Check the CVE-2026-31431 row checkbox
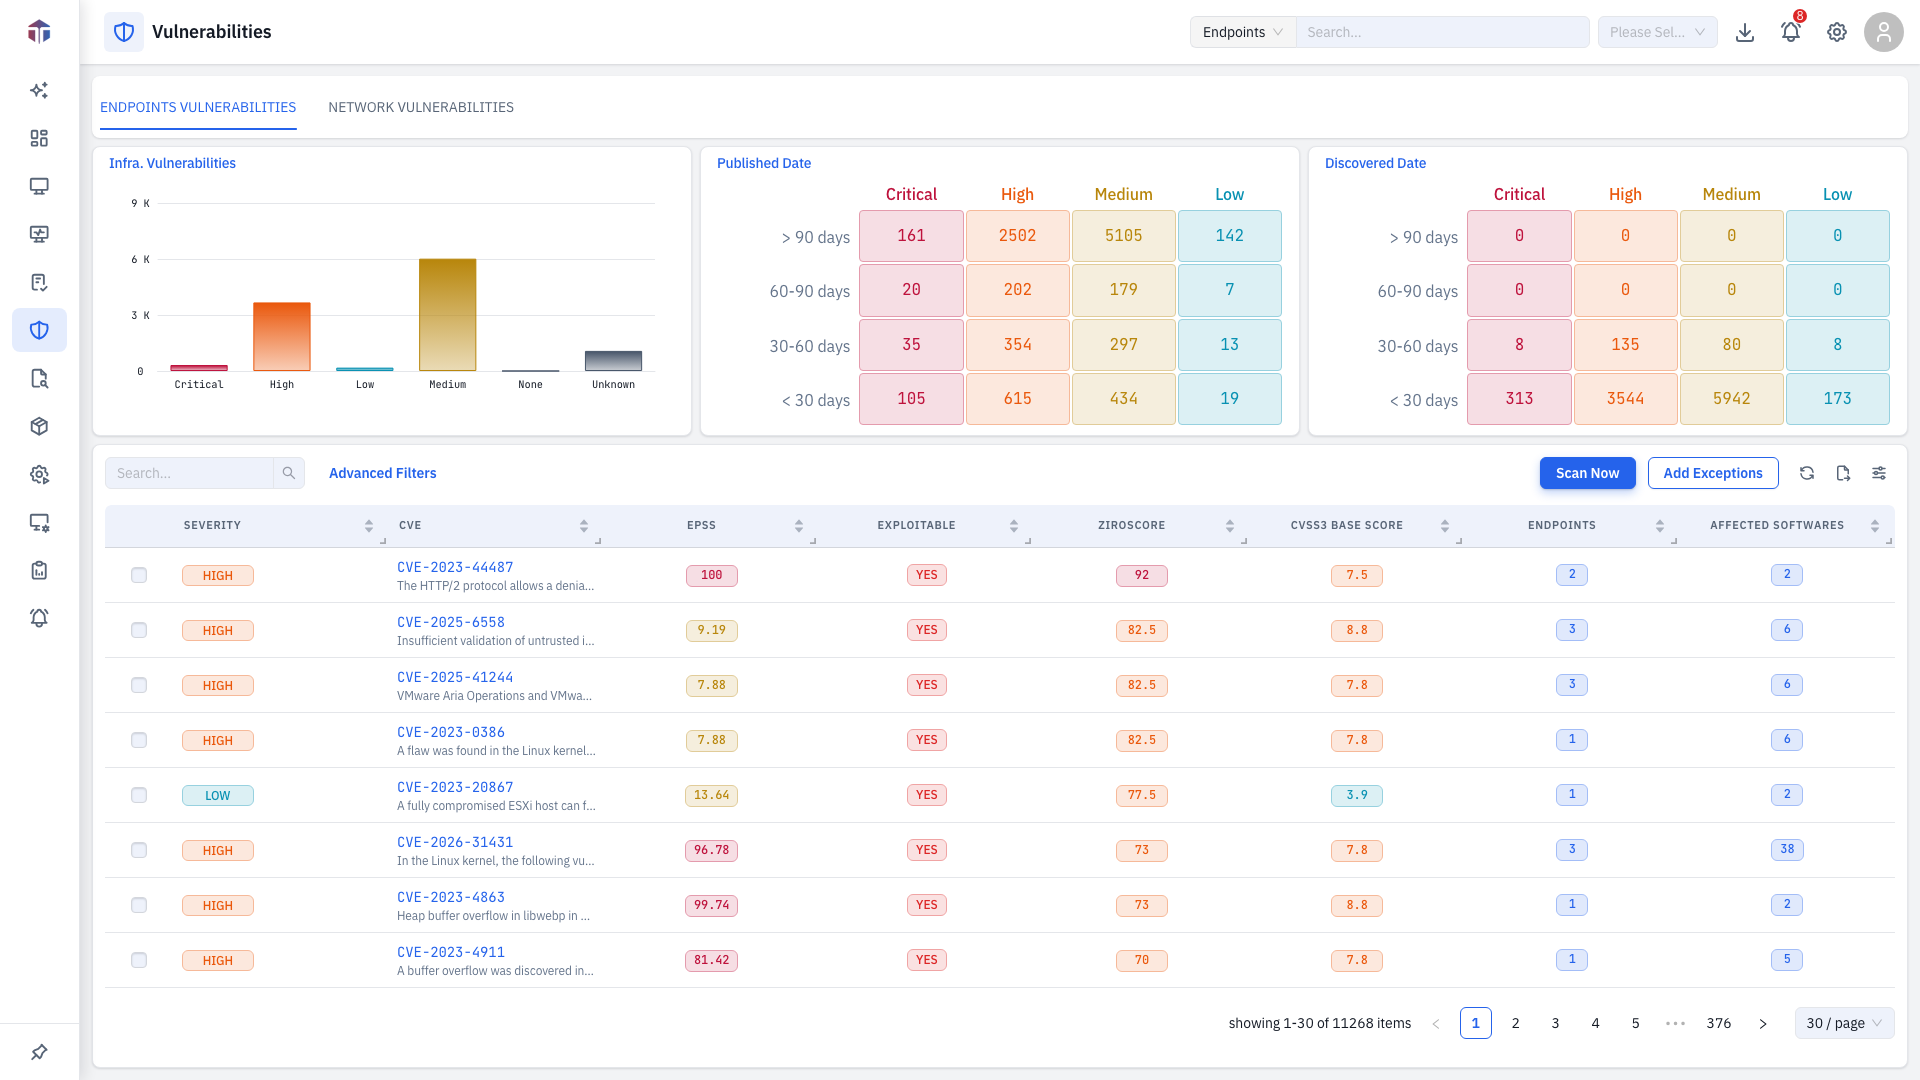Image resolution: width=1920 pixels, height=1080 pixels. [139, 850]
